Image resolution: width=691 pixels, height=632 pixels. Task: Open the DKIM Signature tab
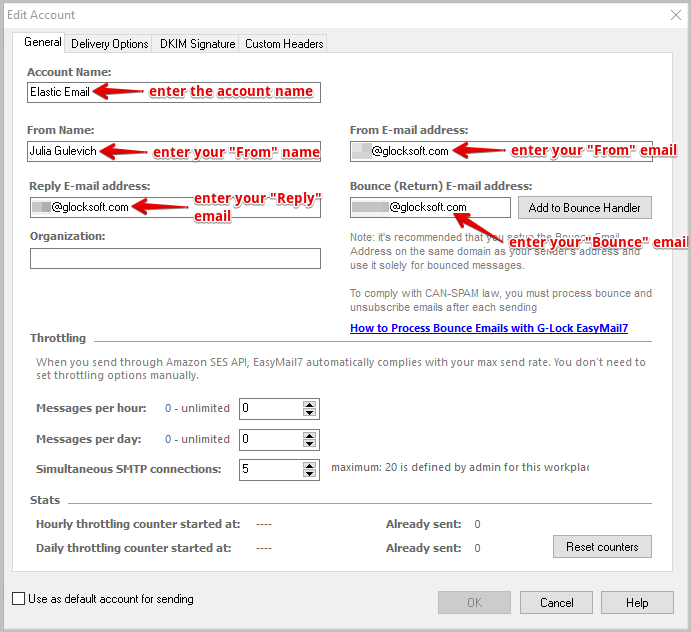[197, 44]
